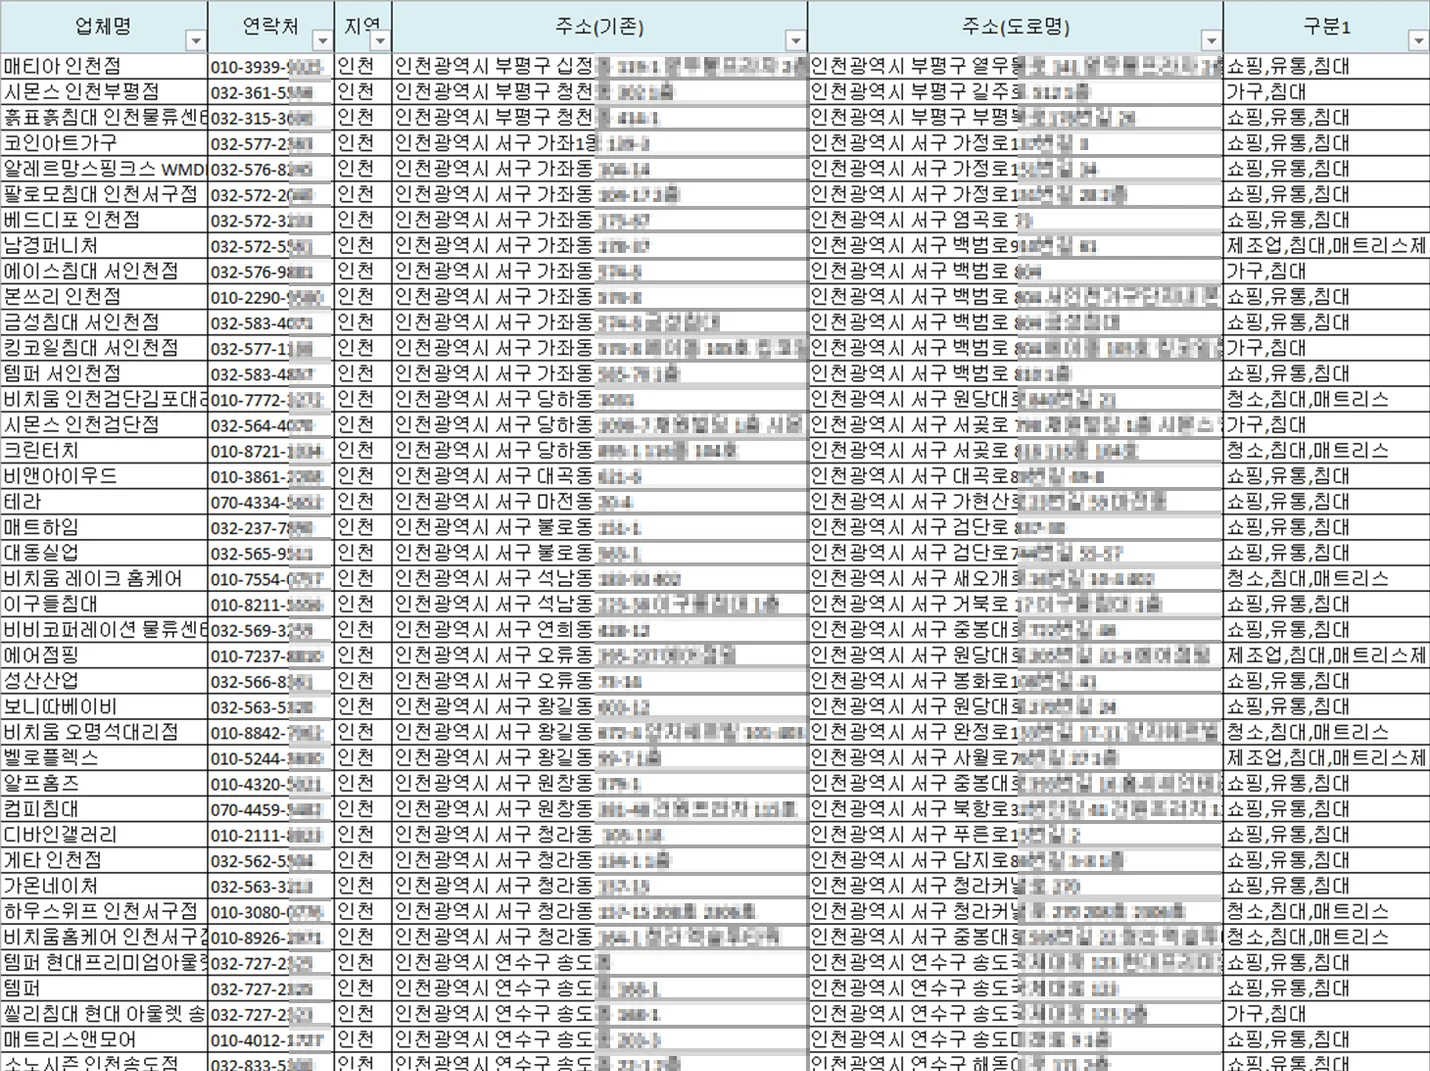Click the 팔로모침대 인천서구점 cell
The width and height of the screenshot is (1430, 1071).
pos(104,194)
